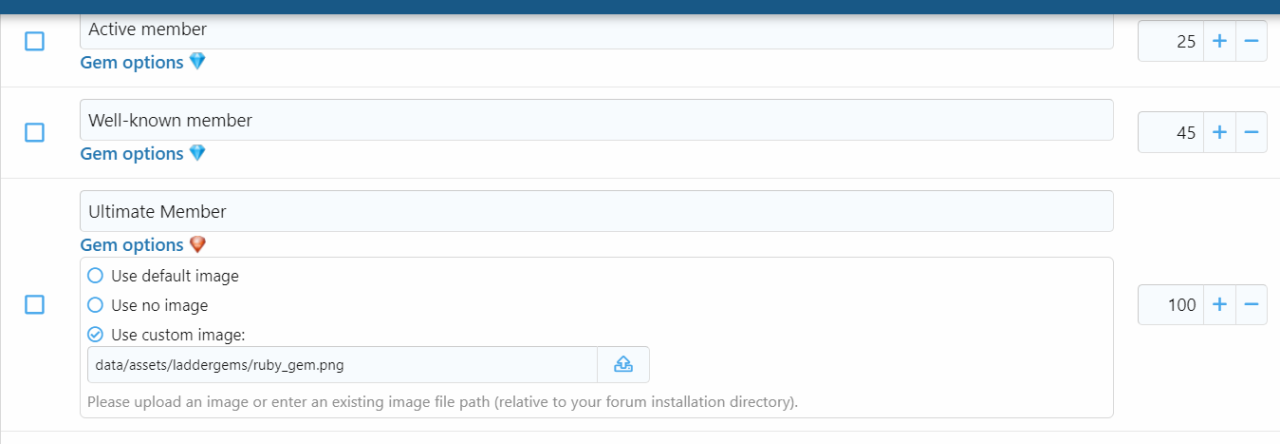Click the ruby_gem.png image path field
Viewport: 1280px width, 444px height.
click(x=342, y=365)
